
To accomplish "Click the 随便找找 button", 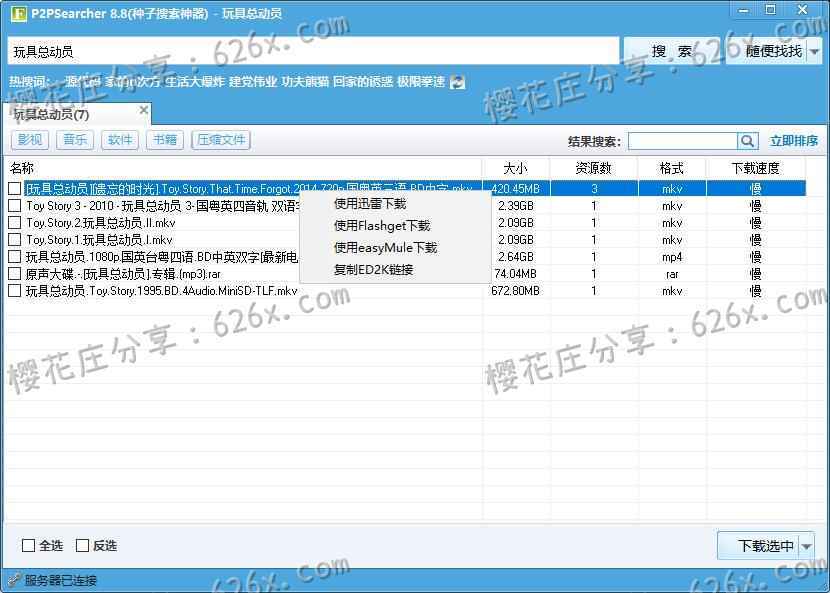I will pyautogui.click(x=767, y=51).
